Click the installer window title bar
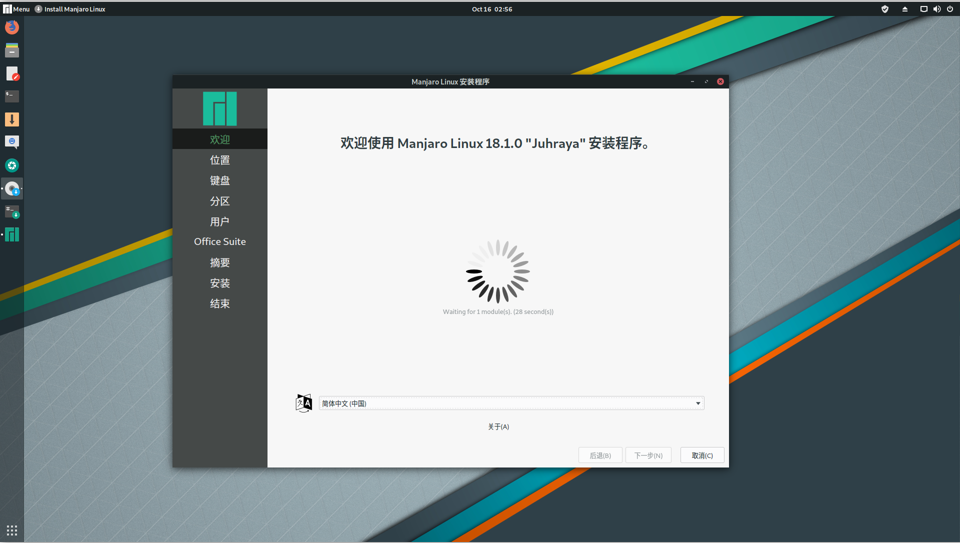The height and width of the screenshot is (543, 960). (x=451, y=81)
